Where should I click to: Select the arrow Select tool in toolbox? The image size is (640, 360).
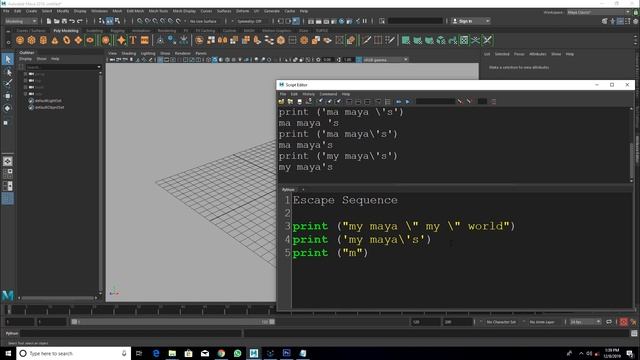click(8, 60)
